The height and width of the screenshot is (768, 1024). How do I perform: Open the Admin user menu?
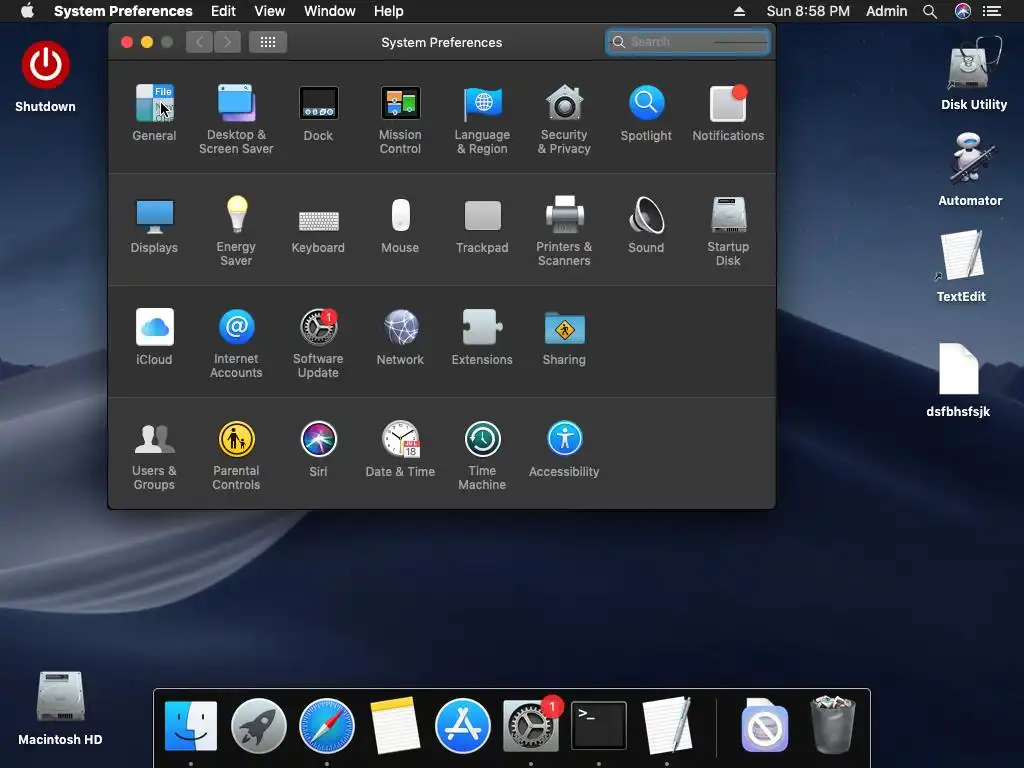[x=886, y=11]
